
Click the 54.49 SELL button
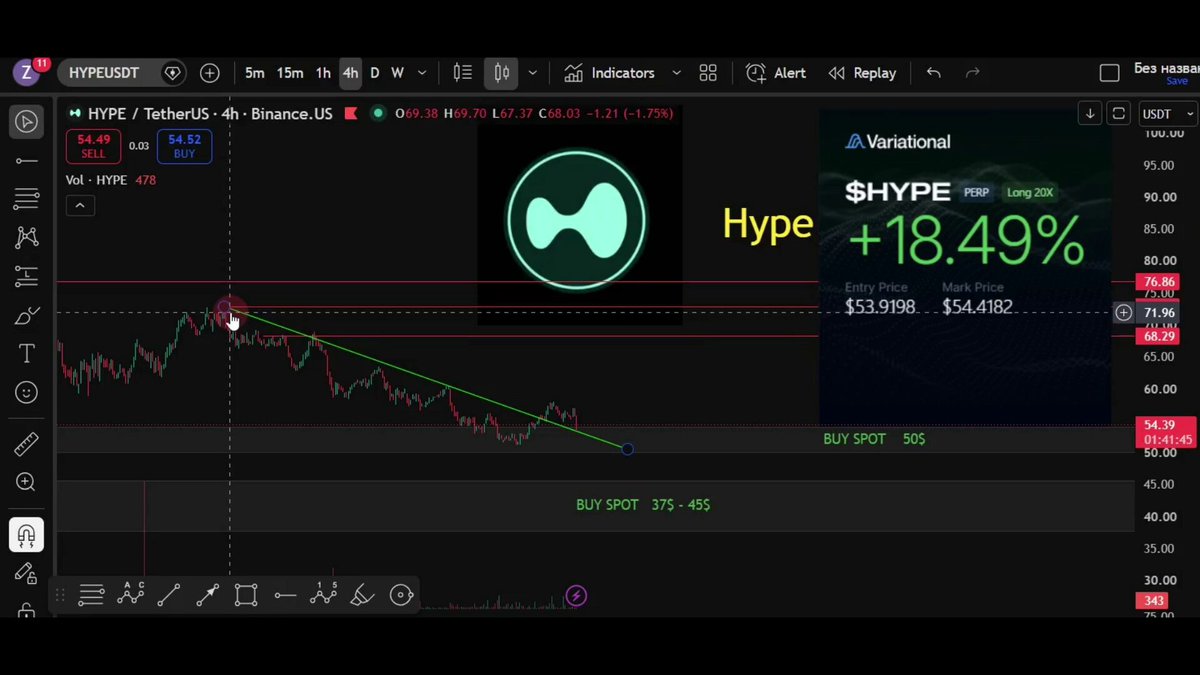tap(93, 147)
